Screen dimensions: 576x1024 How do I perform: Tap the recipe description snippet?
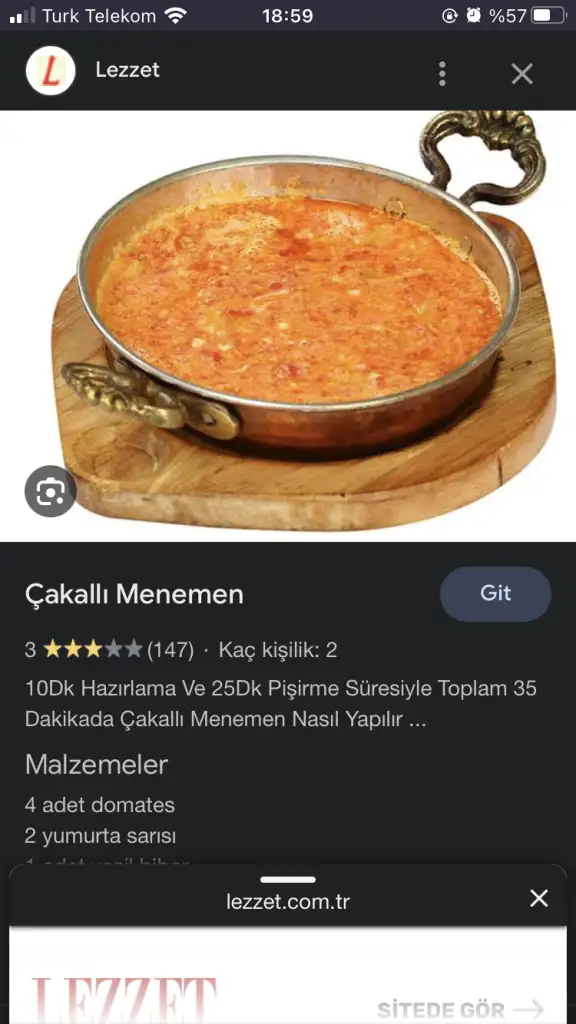281,704
